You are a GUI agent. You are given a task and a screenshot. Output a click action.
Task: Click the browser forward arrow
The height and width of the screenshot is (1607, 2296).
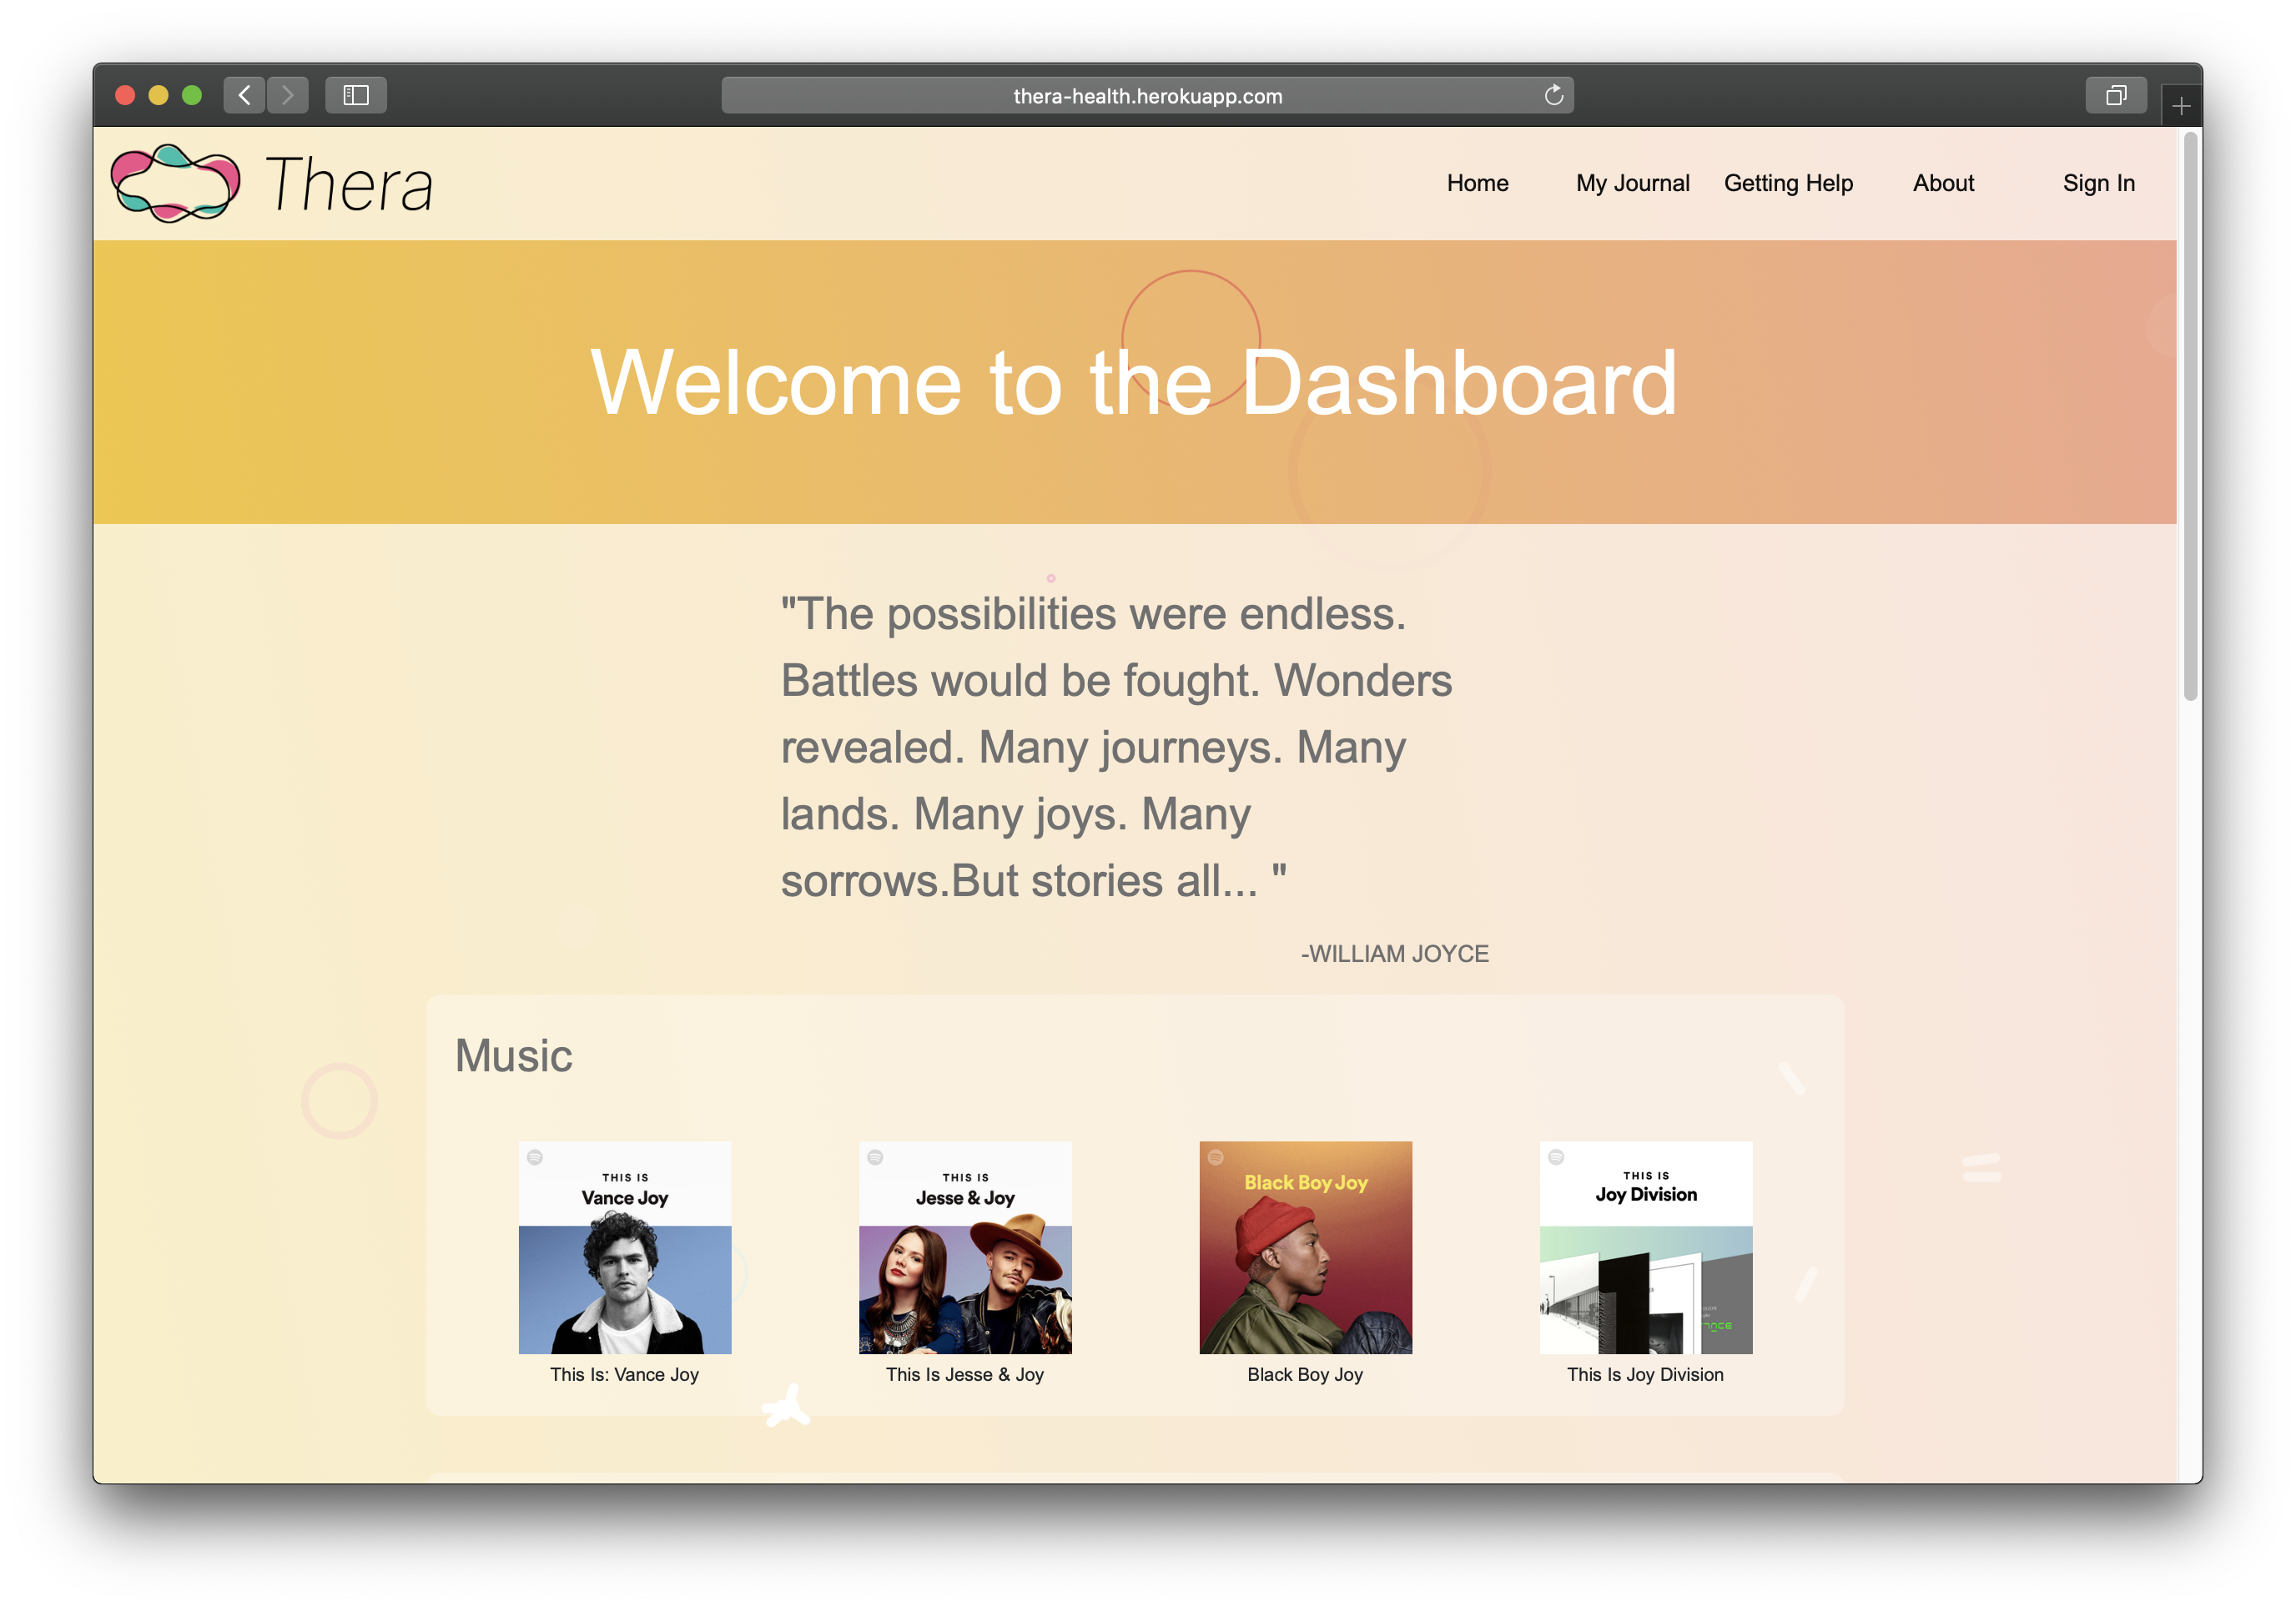pyautogui.click(x=288, y=95)
